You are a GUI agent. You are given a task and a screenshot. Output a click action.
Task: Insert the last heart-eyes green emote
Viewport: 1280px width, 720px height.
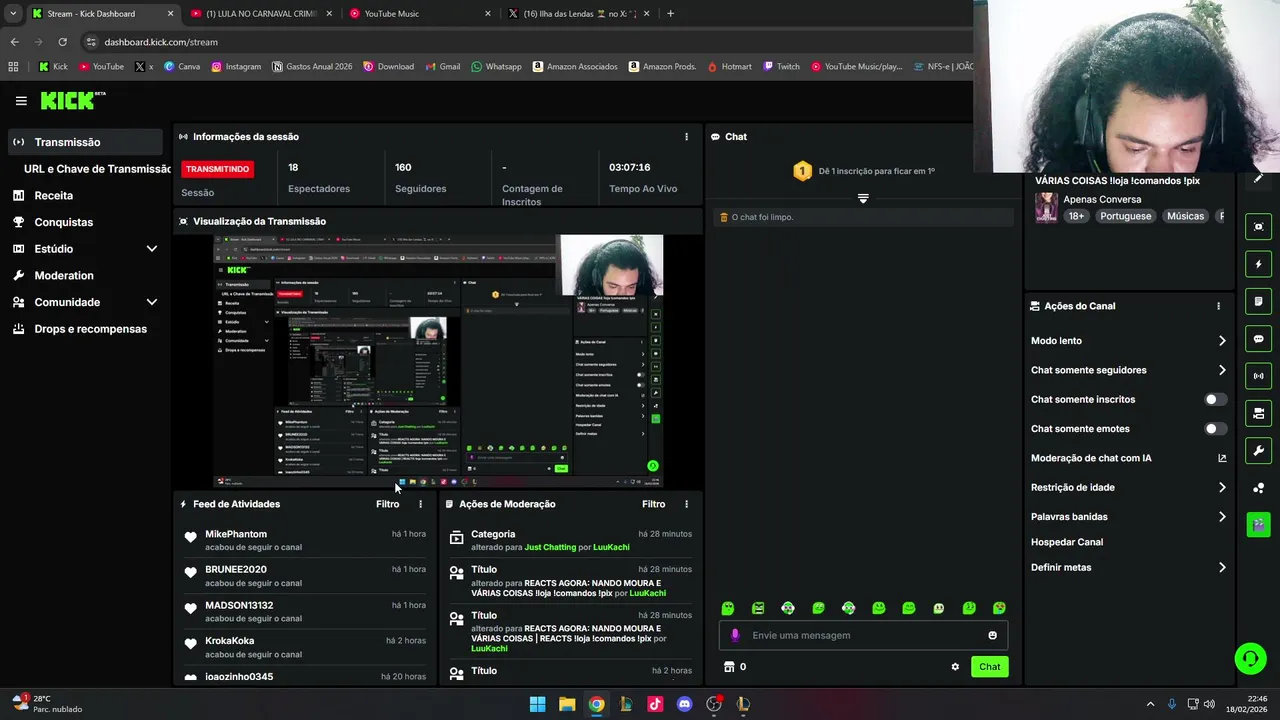999,608
